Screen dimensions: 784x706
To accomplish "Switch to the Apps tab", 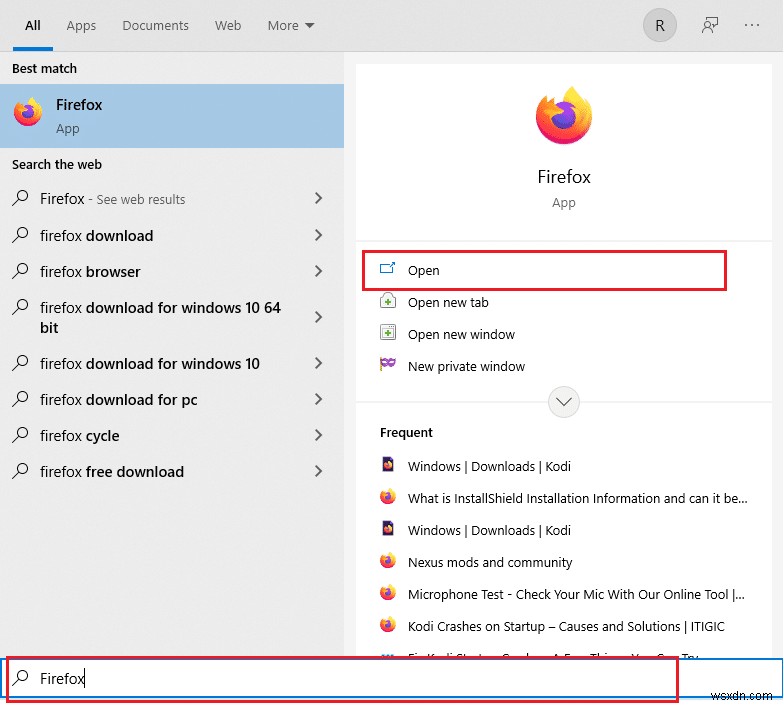I will click(x=81, y=26).
